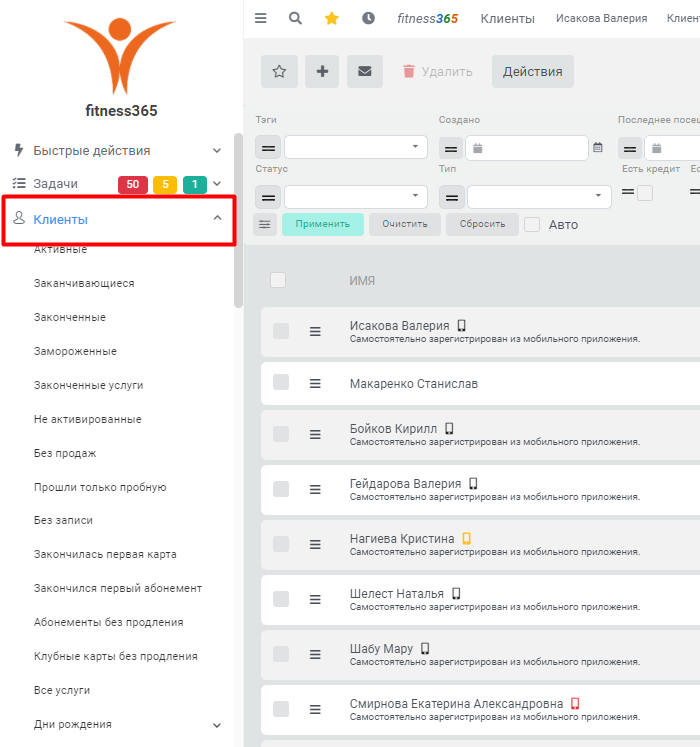Click the plus icon to add client

click(322, 71)
